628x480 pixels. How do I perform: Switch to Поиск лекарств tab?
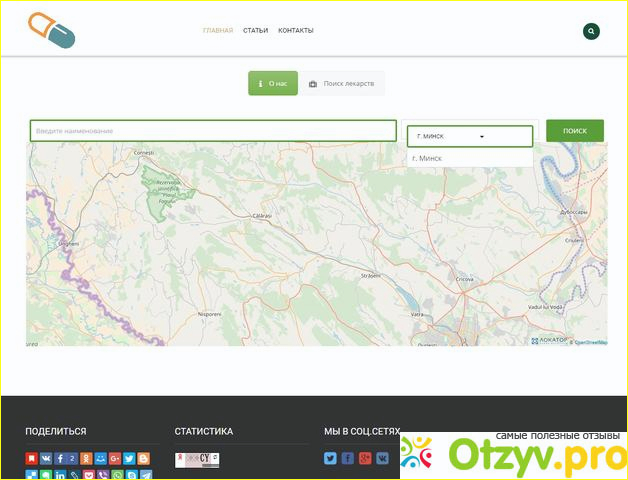tap(342, 84)
